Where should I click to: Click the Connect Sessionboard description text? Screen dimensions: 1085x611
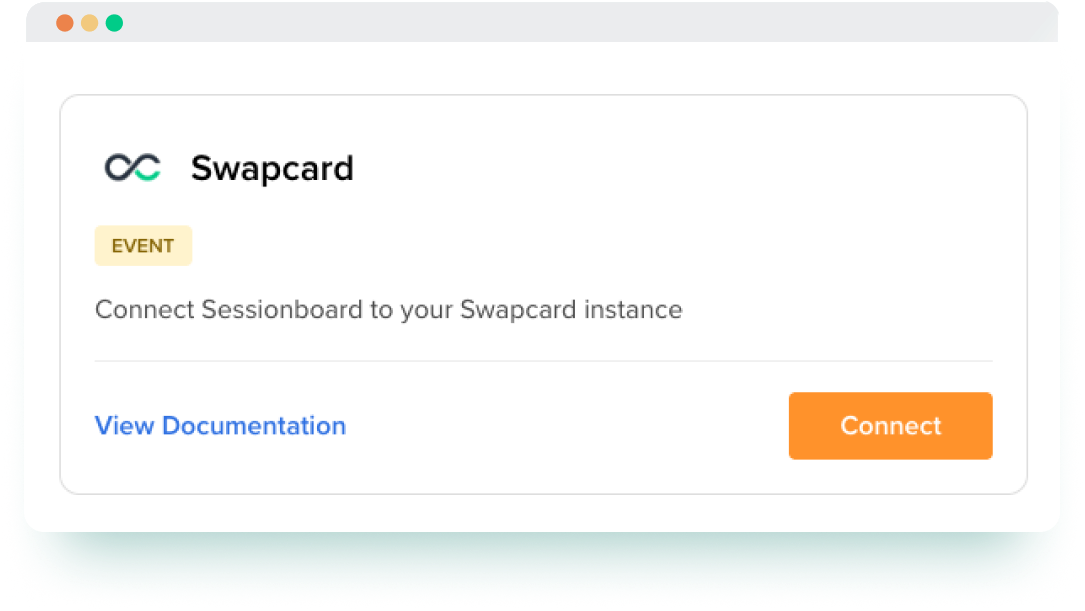(388, 309)
